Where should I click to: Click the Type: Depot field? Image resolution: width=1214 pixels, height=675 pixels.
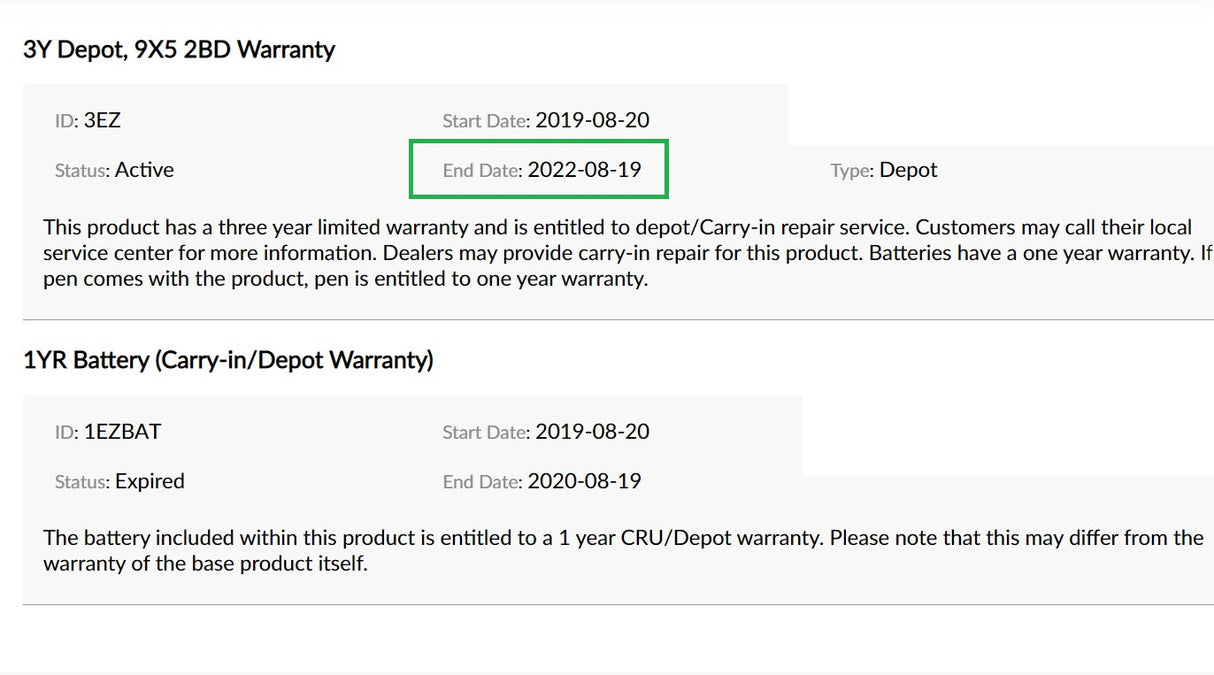884,170
